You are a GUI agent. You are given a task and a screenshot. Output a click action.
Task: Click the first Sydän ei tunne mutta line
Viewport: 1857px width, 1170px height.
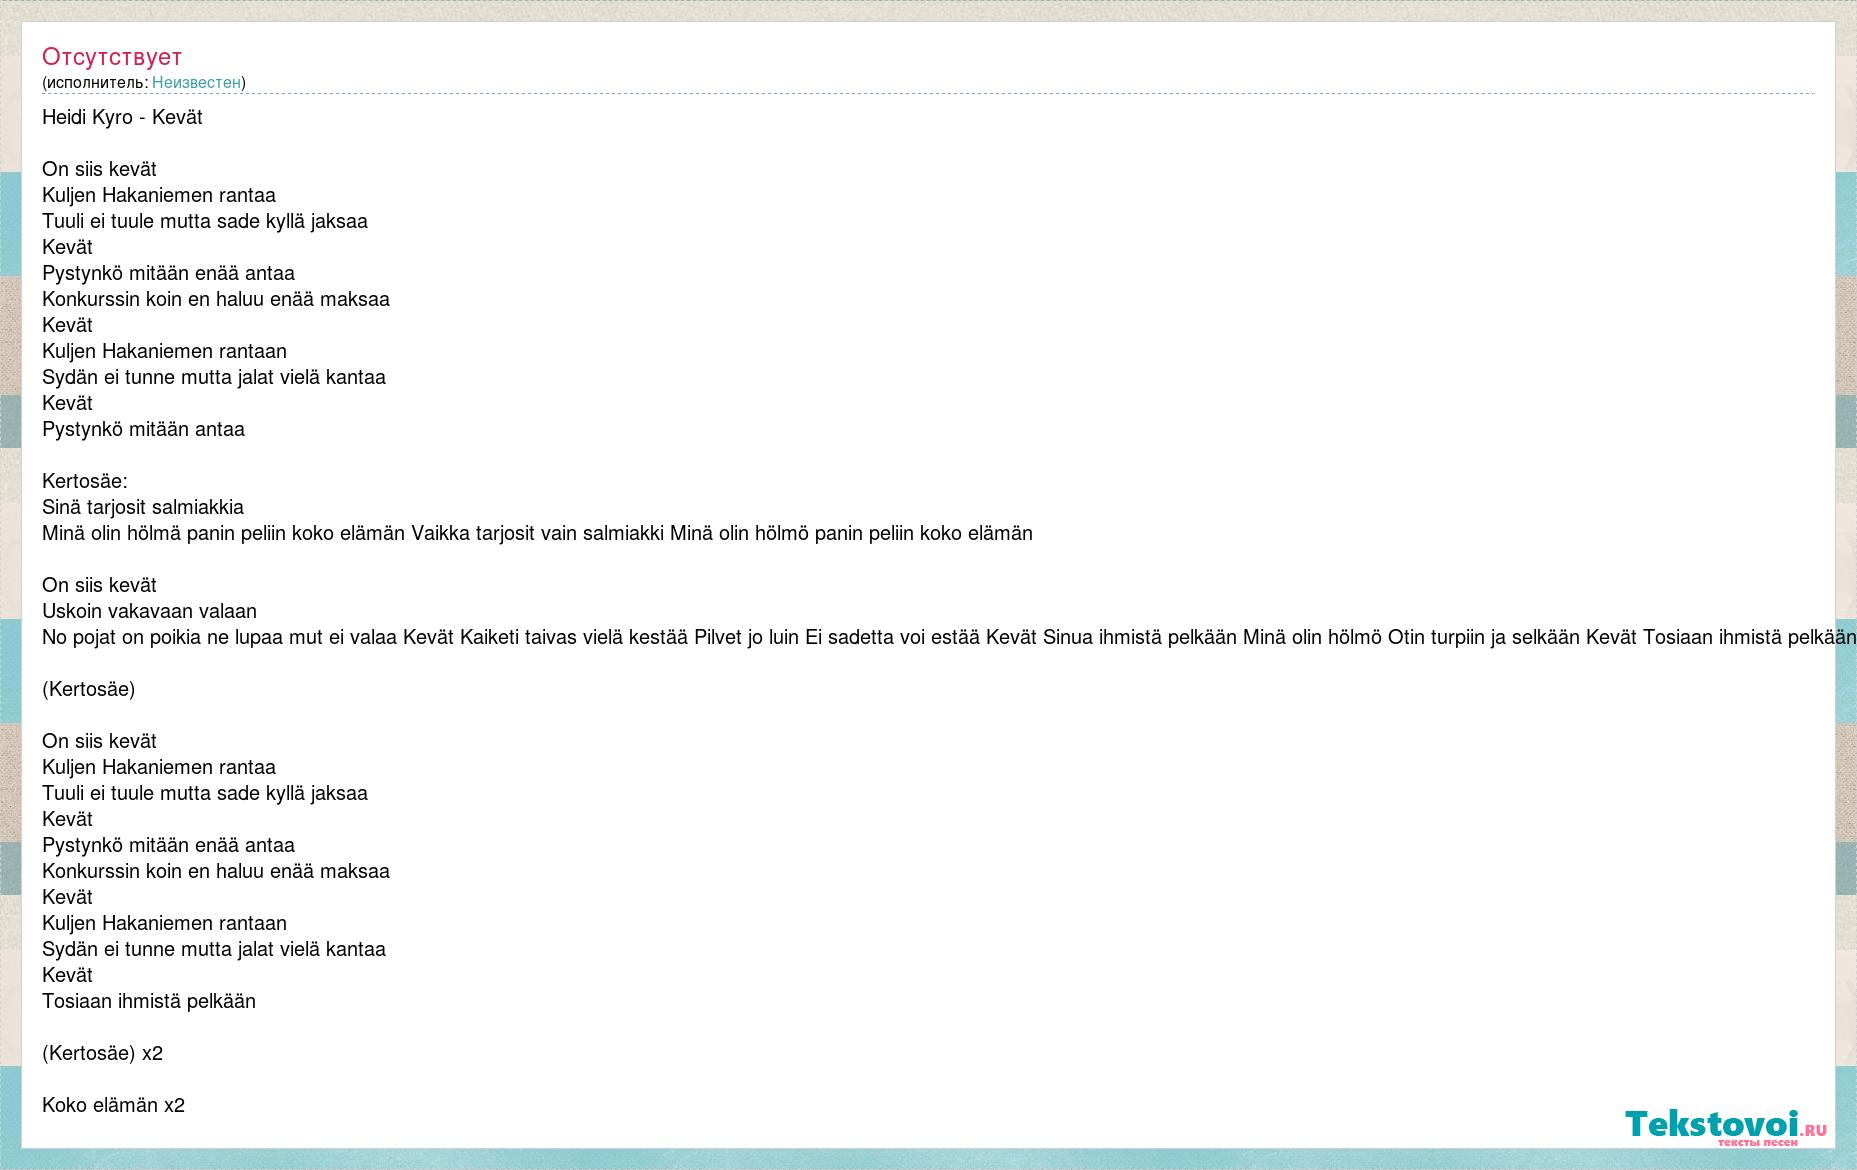tap(214, 377)
